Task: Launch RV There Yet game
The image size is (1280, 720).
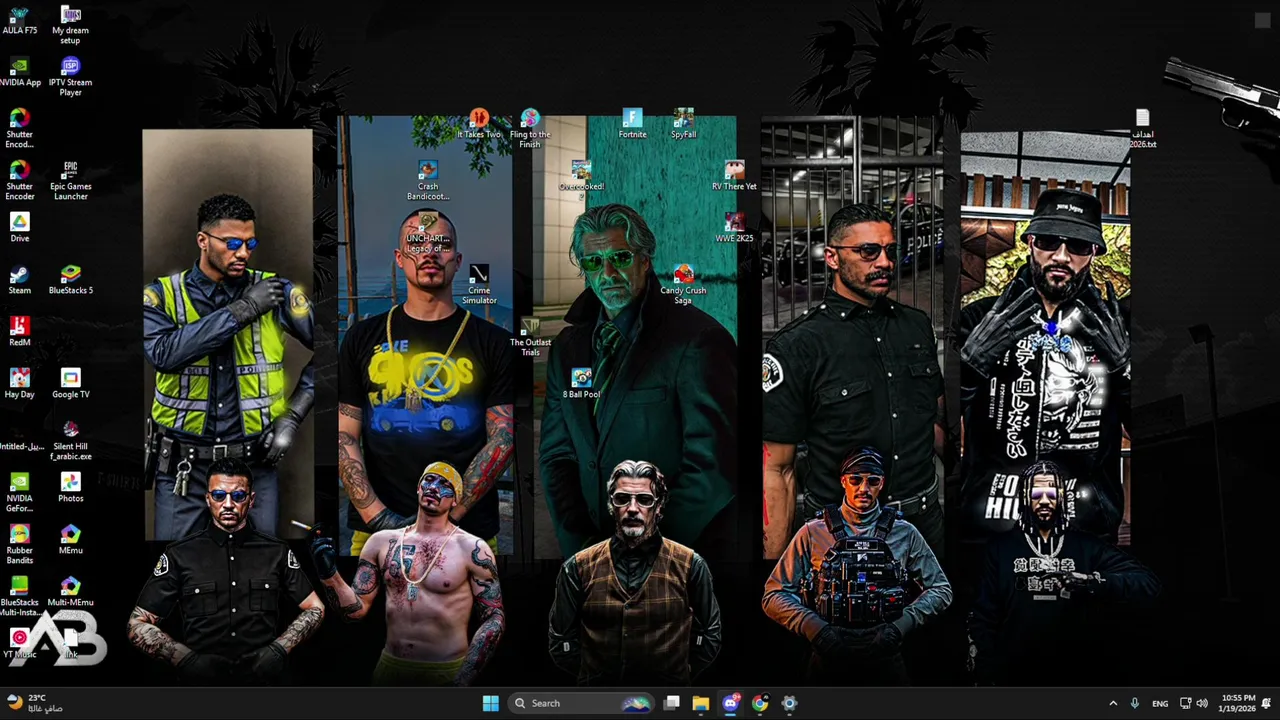Action: 734,176
